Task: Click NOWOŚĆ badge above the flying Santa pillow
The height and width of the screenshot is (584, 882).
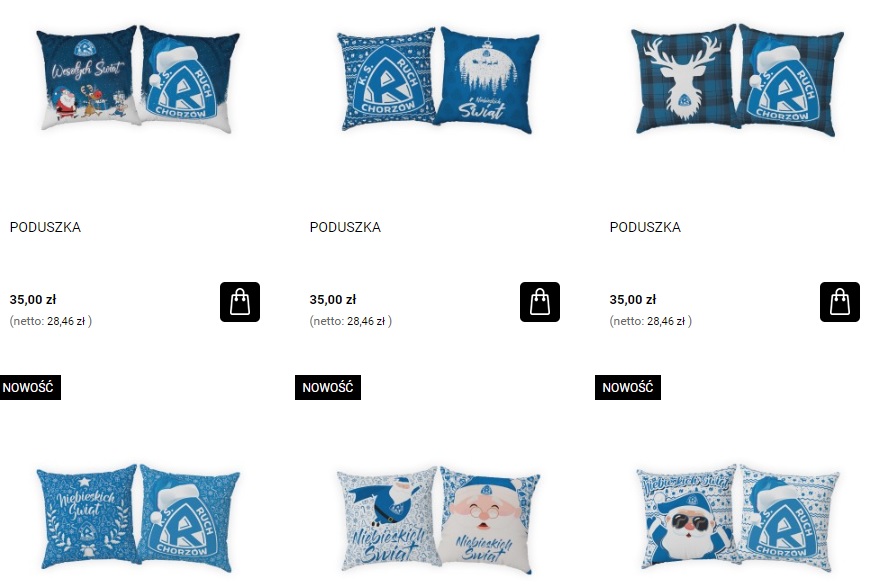Action: [x=327, y=388]
